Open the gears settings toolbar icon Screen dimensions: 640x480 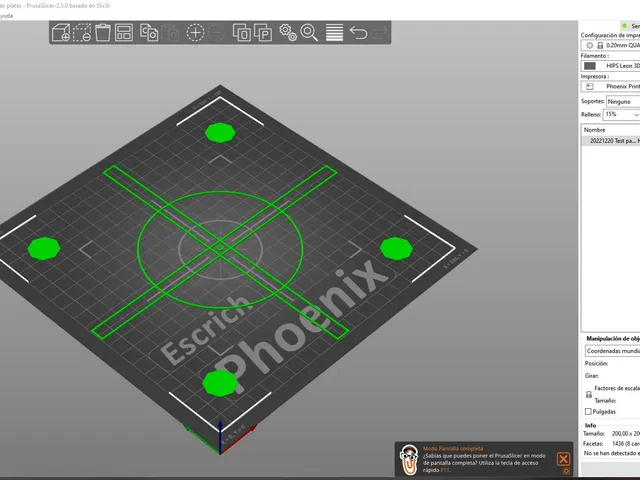click(x=288, y=33)
